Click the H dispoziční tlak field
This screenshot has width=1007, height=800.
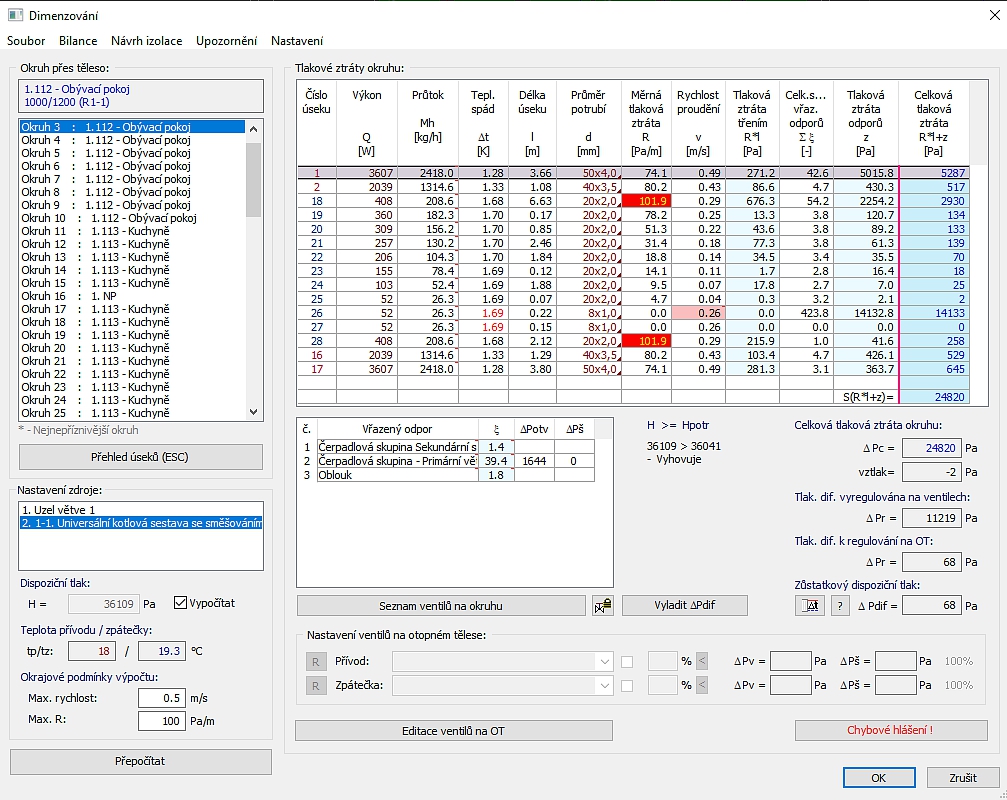tap(103, 604)
